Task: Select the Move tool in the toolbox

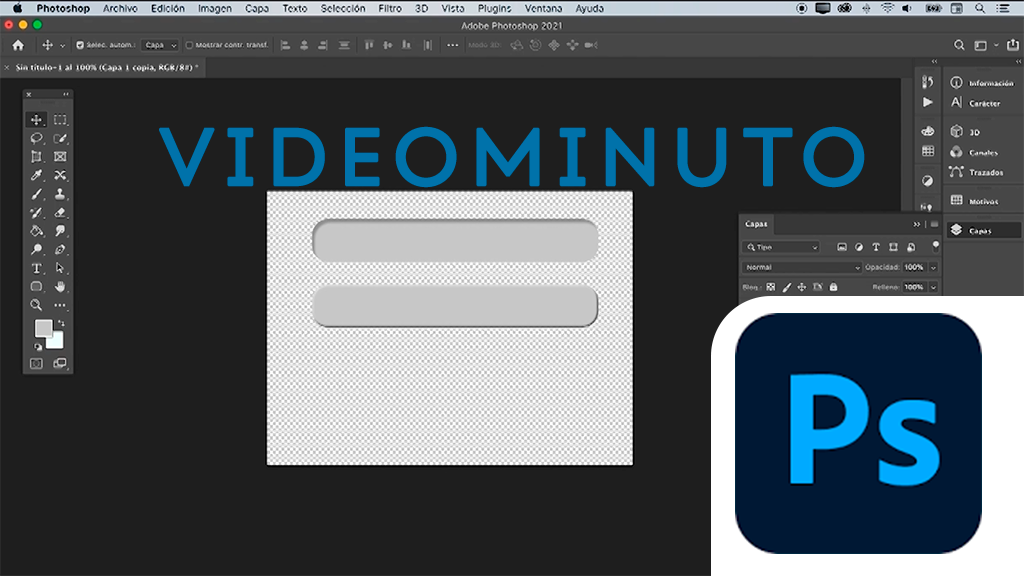Action: click(37, 120)
